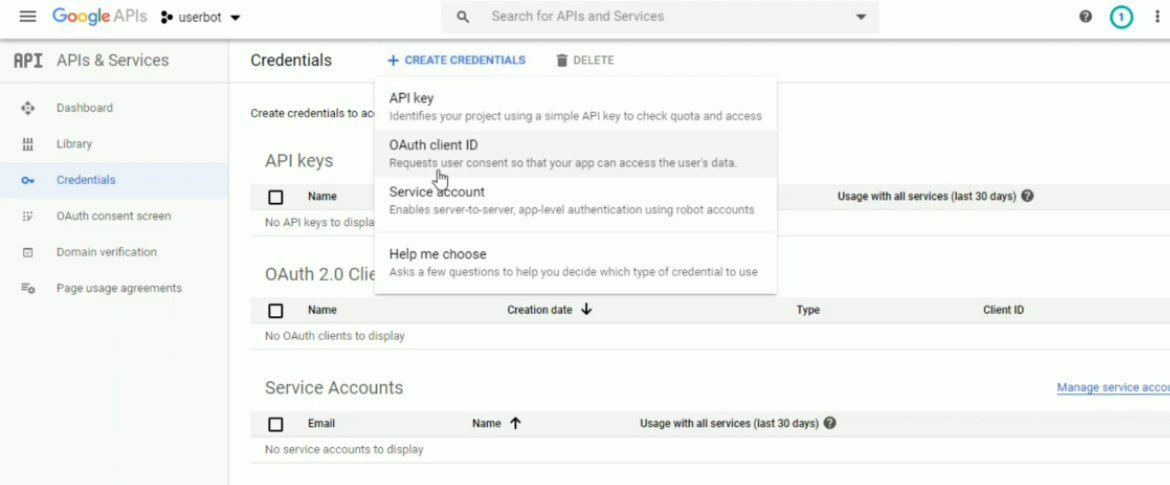Viewport: 1170px width, 485px height.
Task: Open the three-dot more options menu
Action: pyautogui.click(x=1157, y=17)
